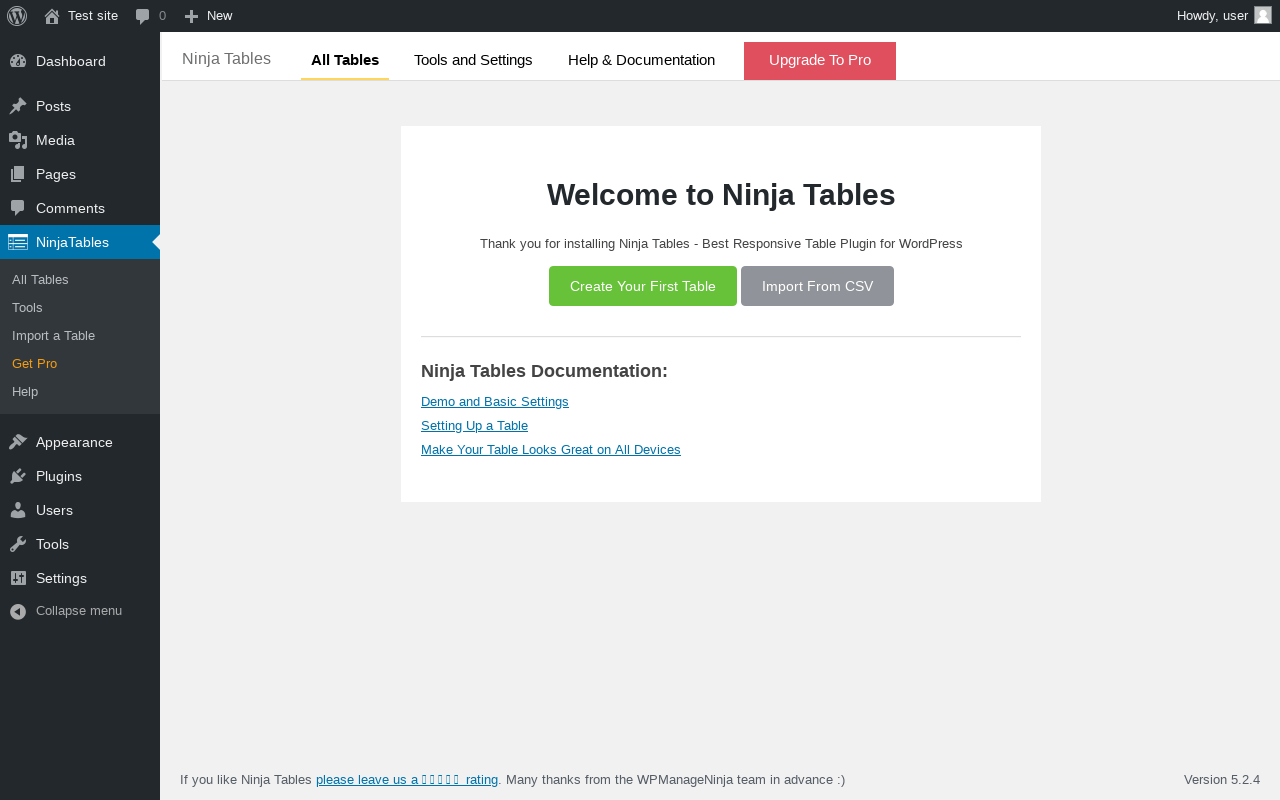
Task: Click Get Pro submenu link
Action: coord(80,363)
